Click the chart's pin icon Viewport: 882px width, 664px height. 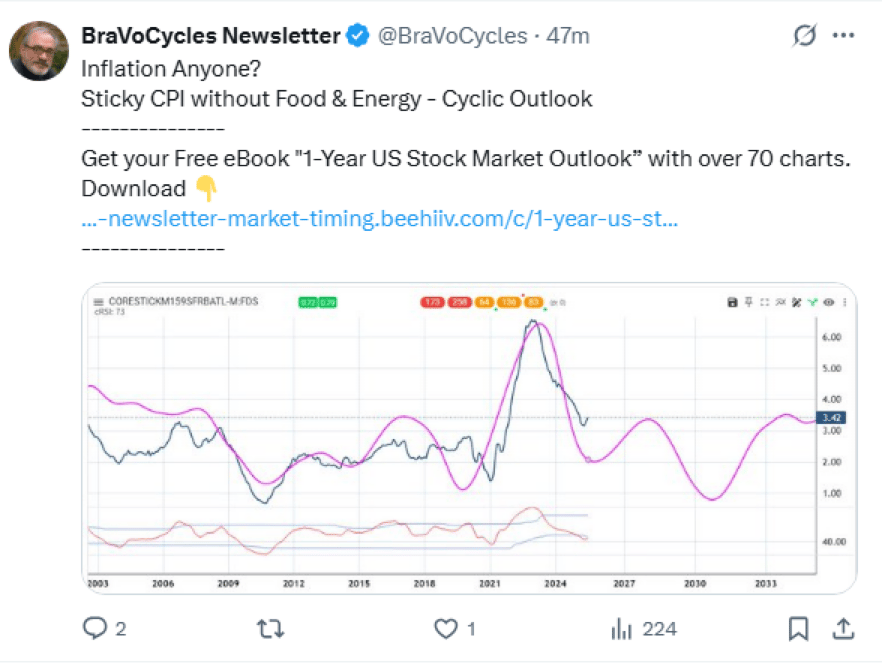click(749, 302)
